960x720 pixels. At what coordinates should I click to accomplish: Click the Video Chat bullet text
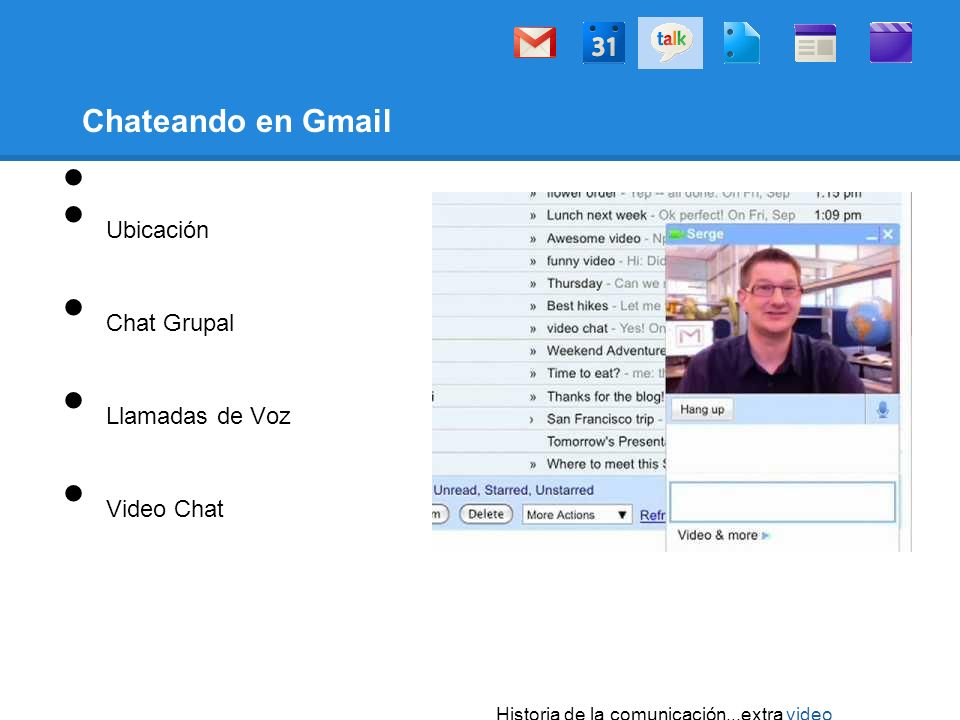click(x=165, y=509)
